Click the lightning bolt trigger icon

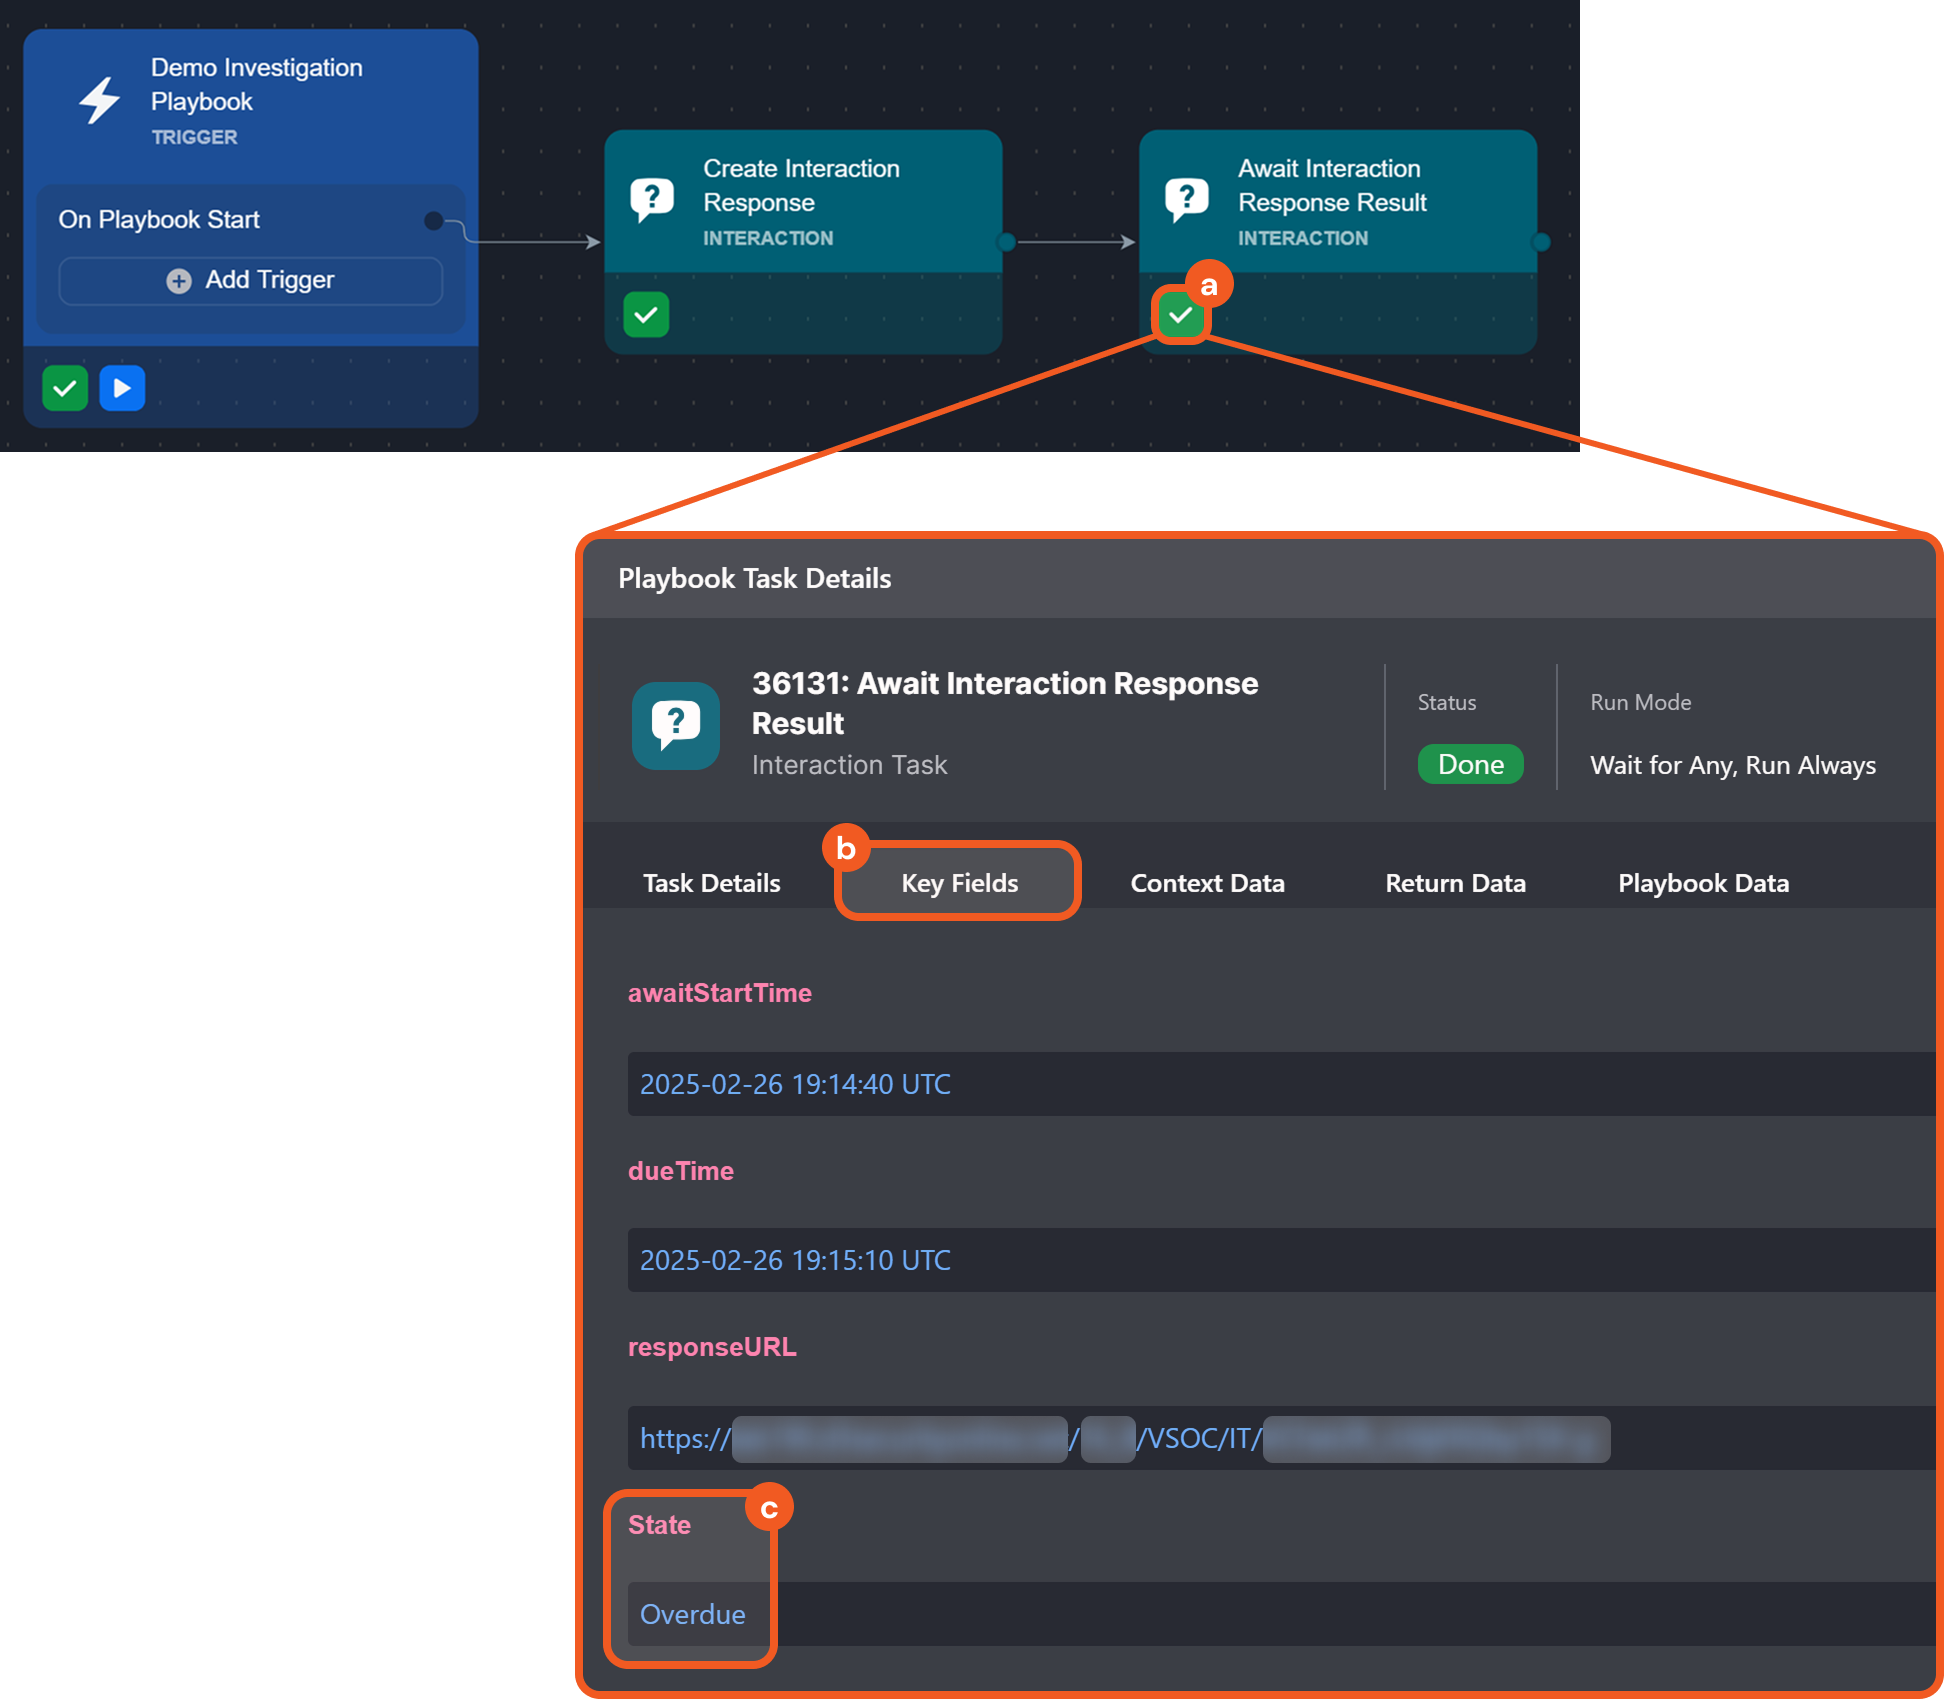100,100
